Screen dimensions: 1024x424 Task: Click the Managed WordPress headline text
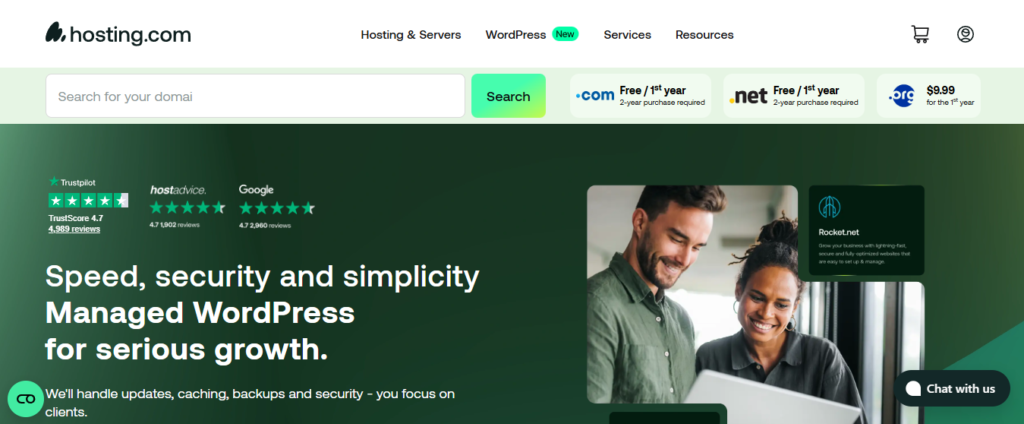(x=200, y=313)
